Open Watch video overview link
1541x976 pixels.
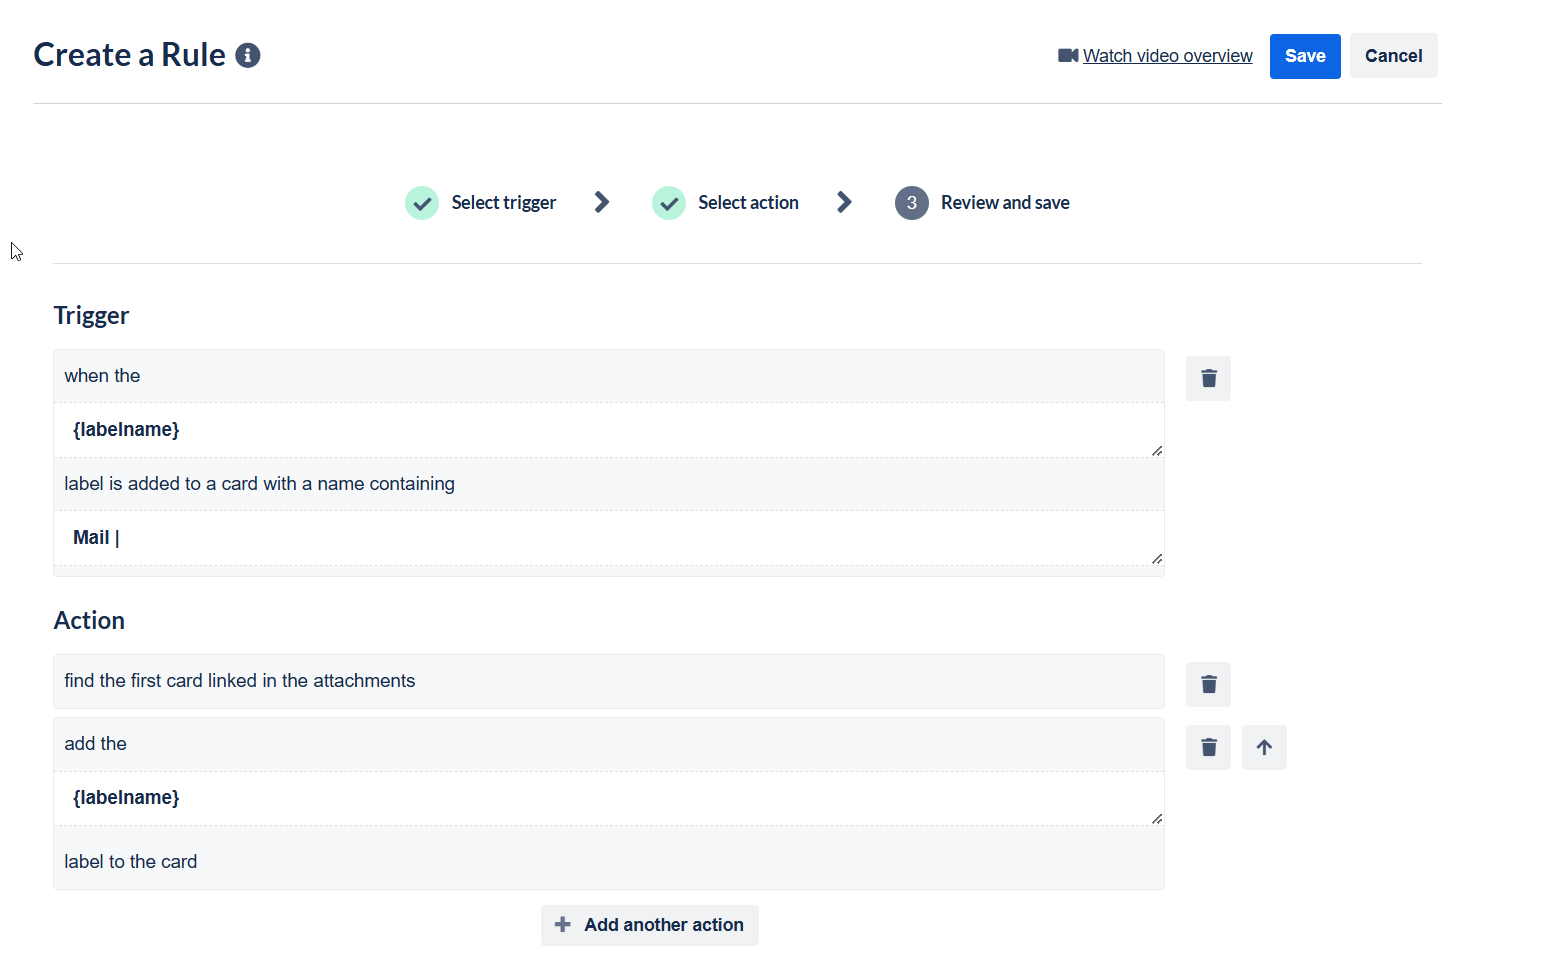pos(1167,56)
